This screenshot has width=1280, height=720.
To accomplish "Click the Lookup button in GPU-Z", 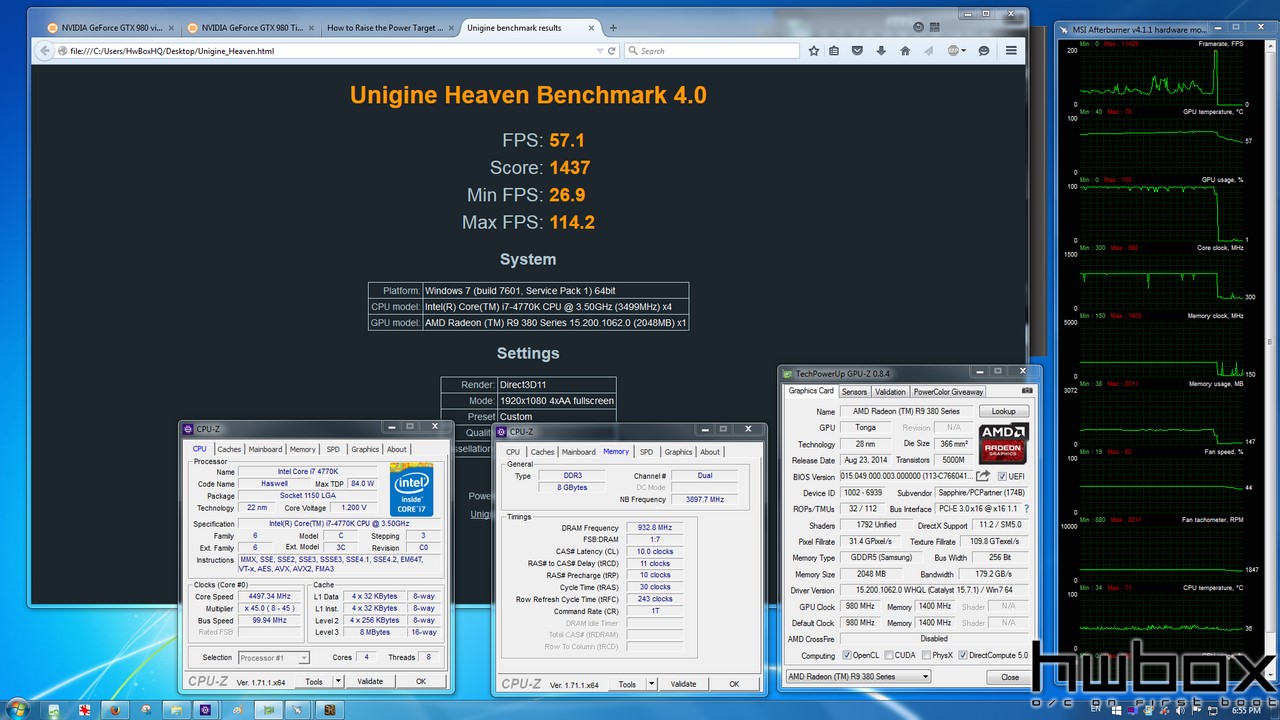I will (1003, 411).
